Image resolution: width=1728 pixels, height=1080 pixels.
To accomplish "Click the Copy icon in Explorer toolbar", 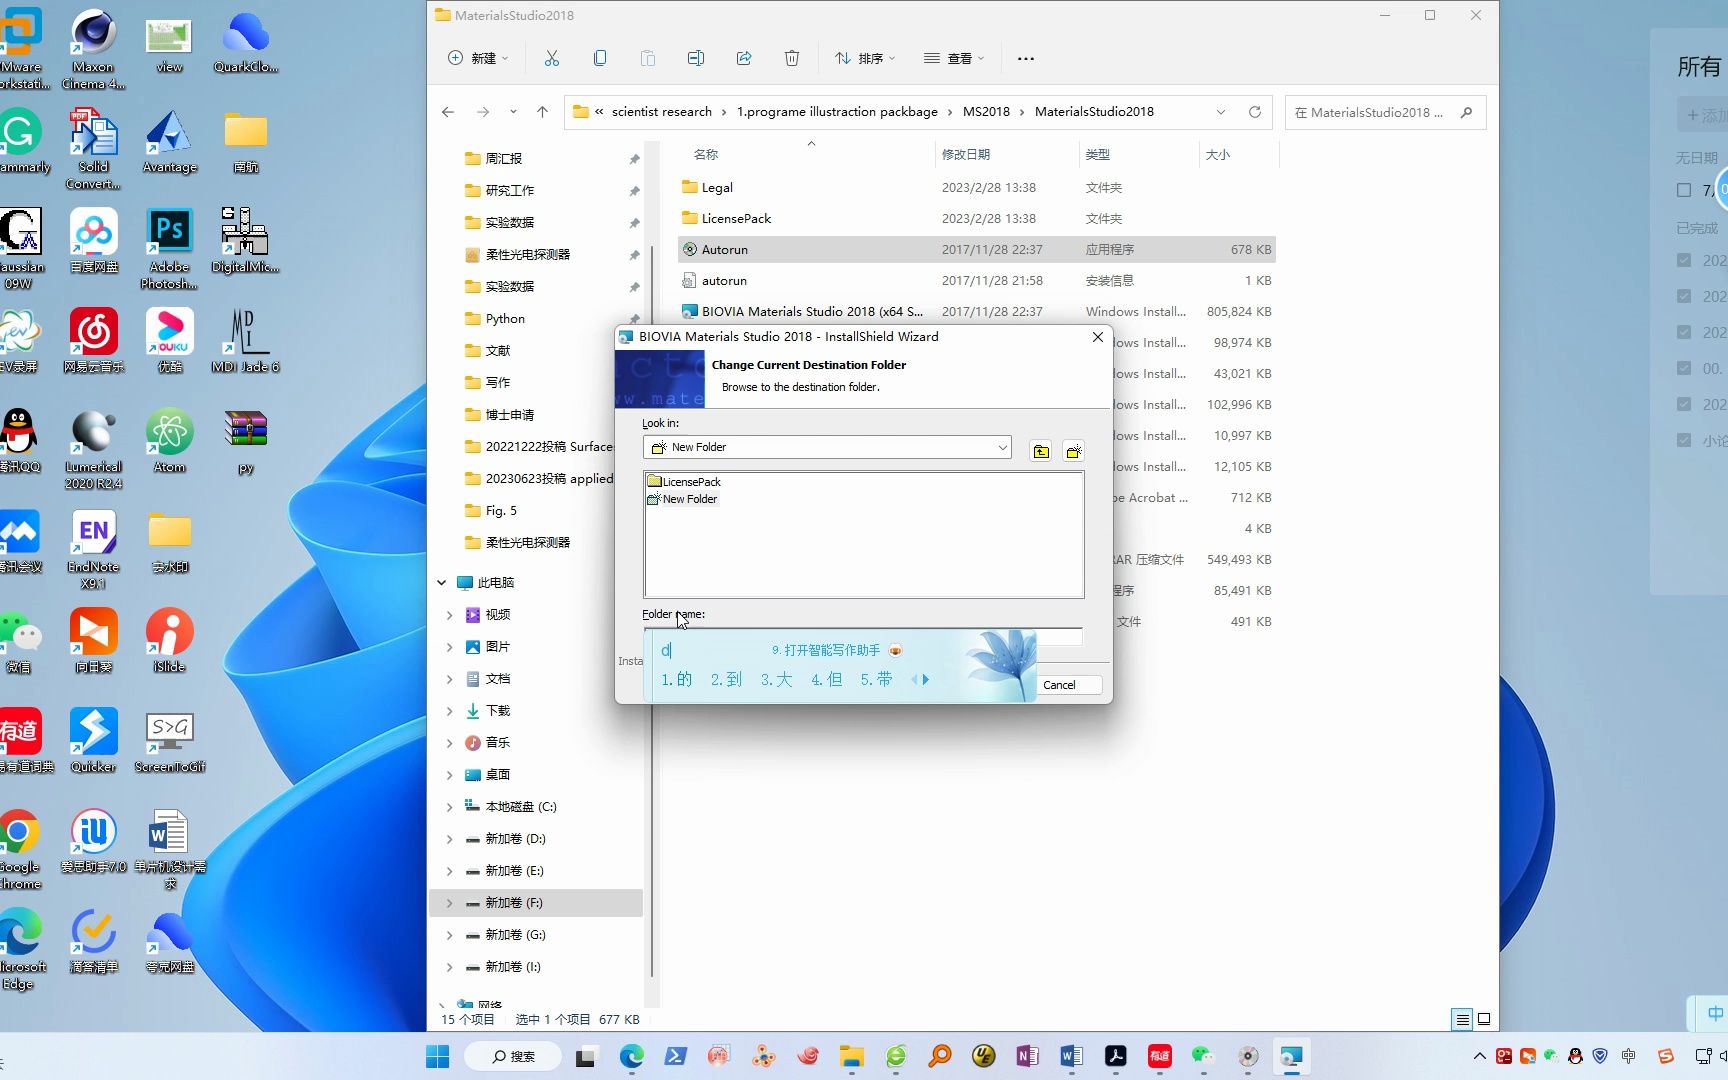I will pos(600,58).
